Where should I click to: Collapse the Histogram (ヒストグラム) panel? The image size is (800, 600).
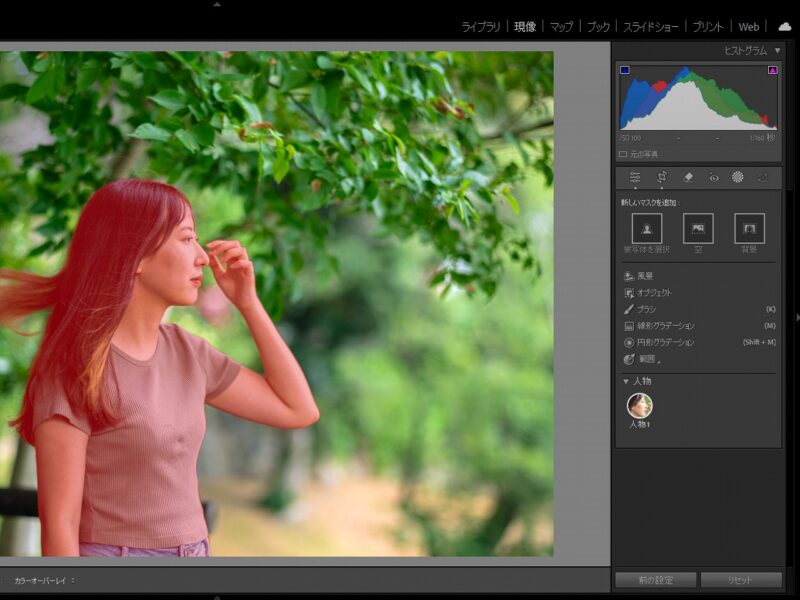[x=777, y=50]
